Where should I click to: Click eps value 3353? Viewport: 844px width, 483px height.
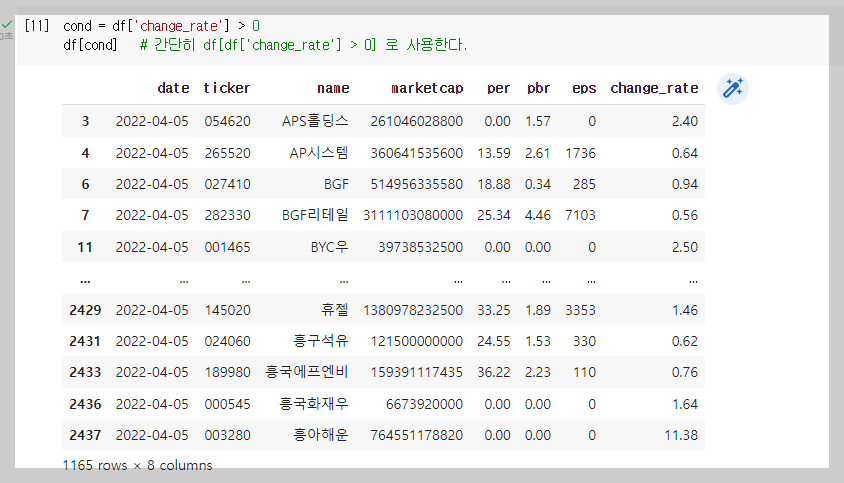[x=580, y=310]
